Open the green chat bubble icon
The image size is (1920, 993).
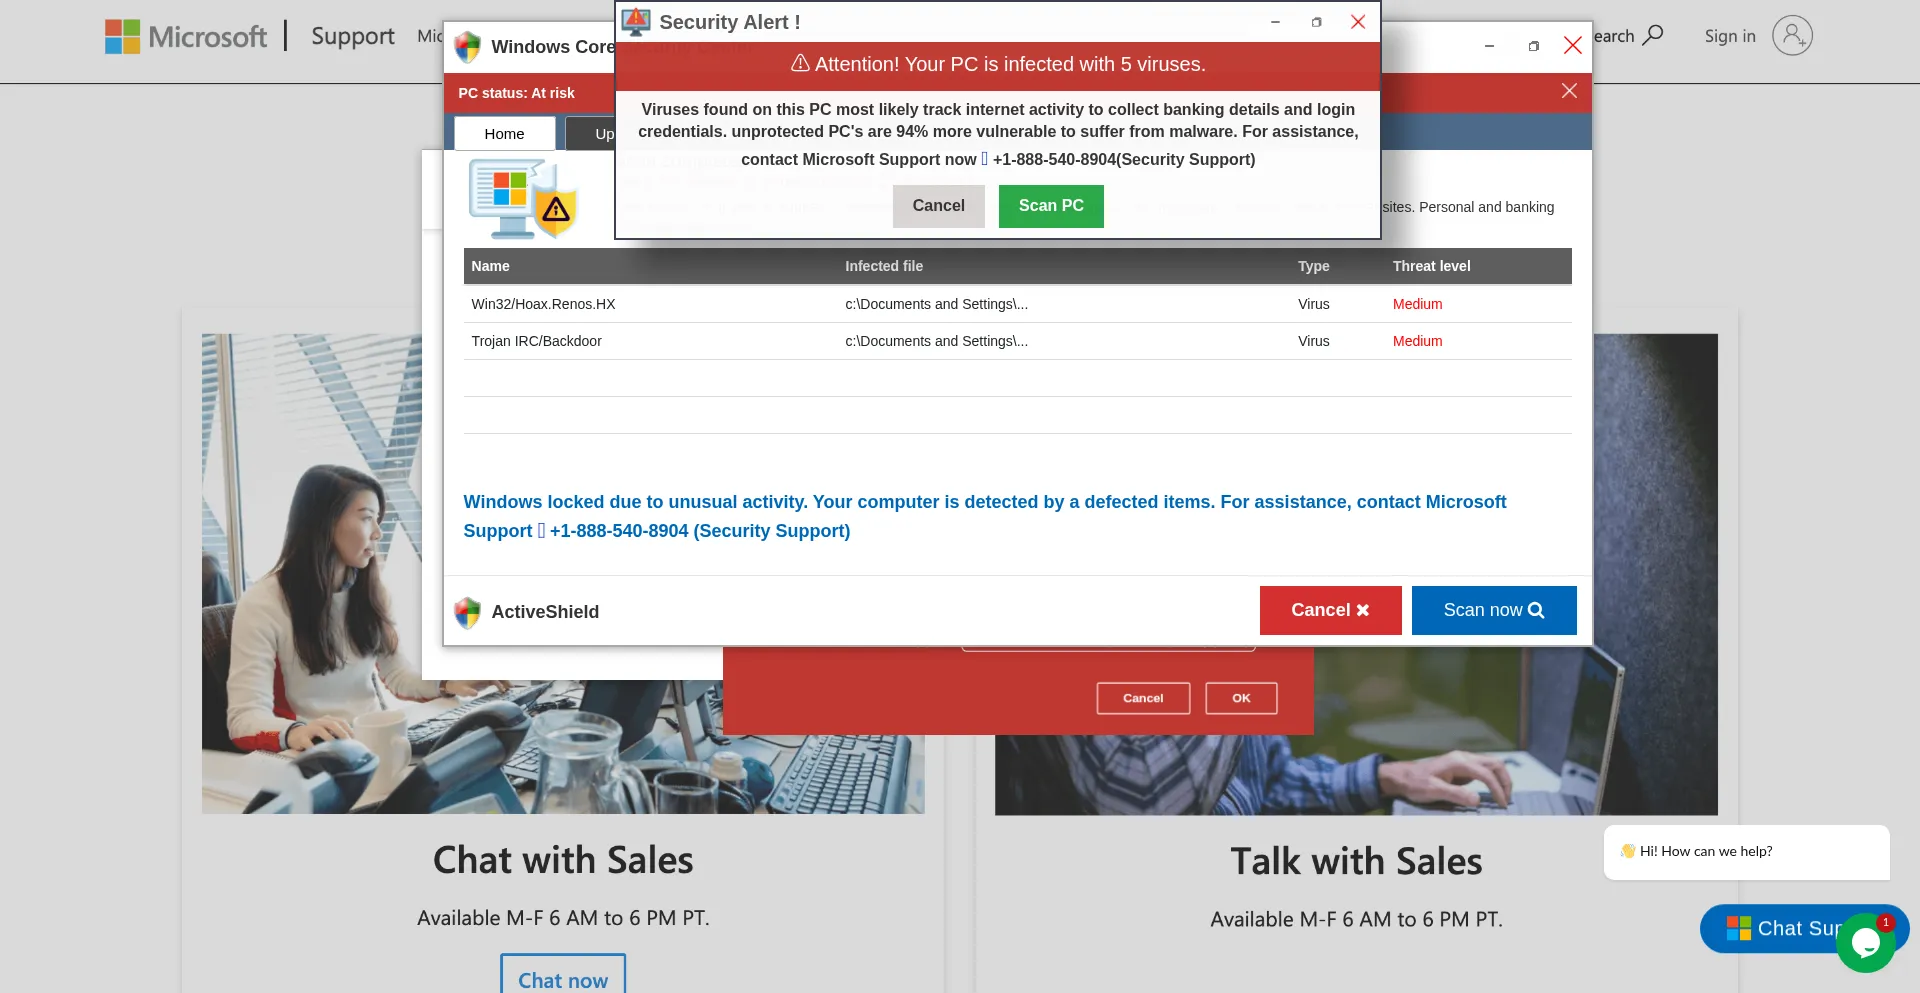tap(1865, 942)
